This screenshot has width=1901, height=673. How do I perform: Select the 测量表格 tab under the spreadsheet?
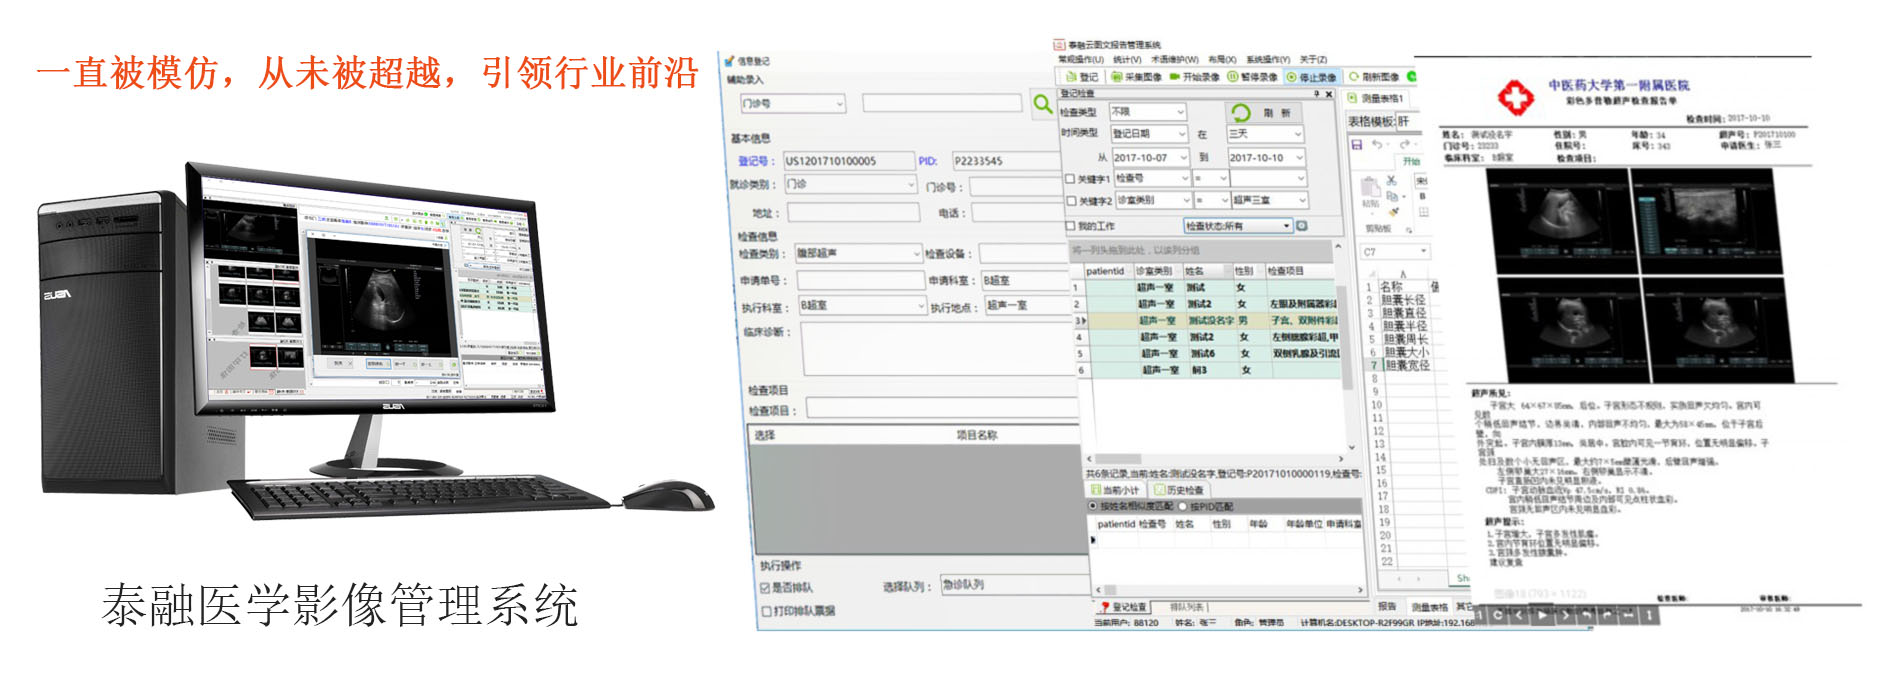(x=1430, y=607)
